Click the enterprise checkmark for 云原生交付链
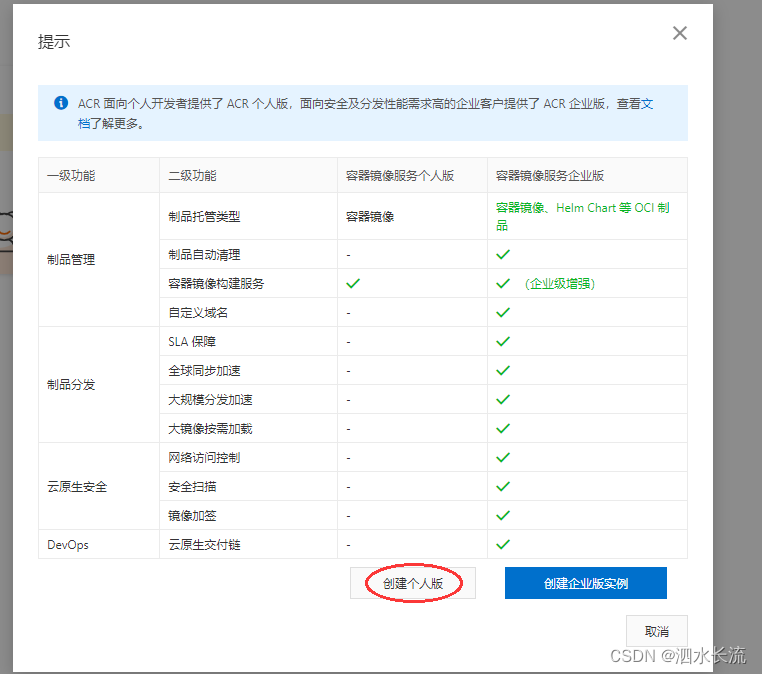This screenshot has width=762, height=674. click(503, 544)
